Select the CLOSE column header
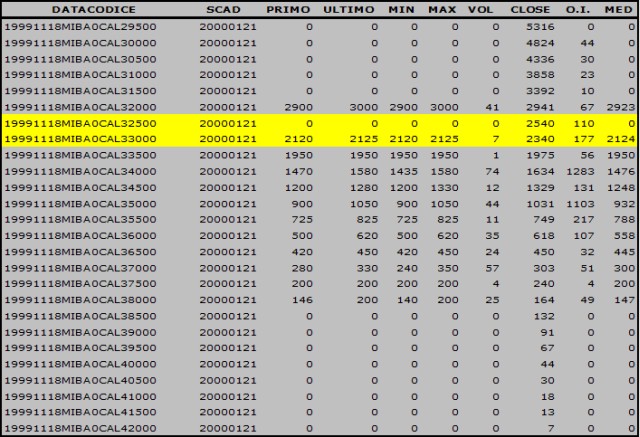The image size is (640, 437). 529,8
